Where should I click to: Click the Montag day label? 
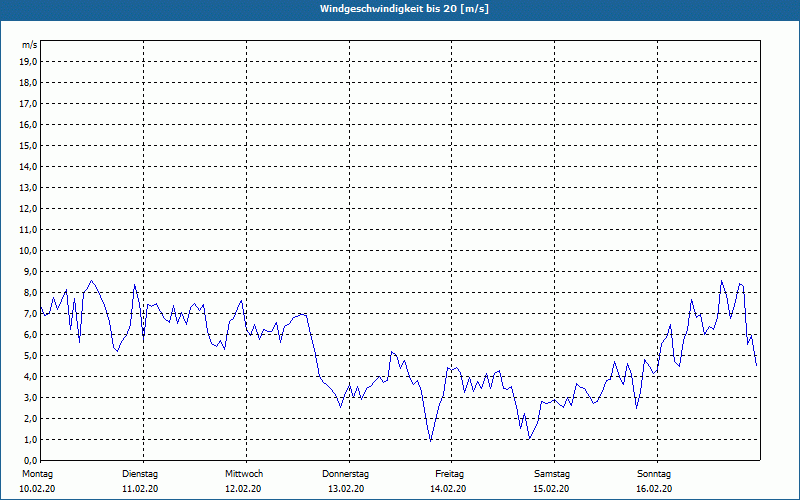(37, 474)
